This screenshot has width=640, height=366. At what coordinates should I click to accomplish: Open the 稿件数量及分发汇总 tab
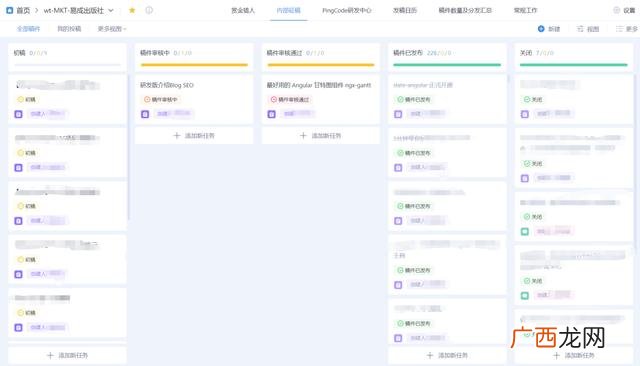point(465,10)
